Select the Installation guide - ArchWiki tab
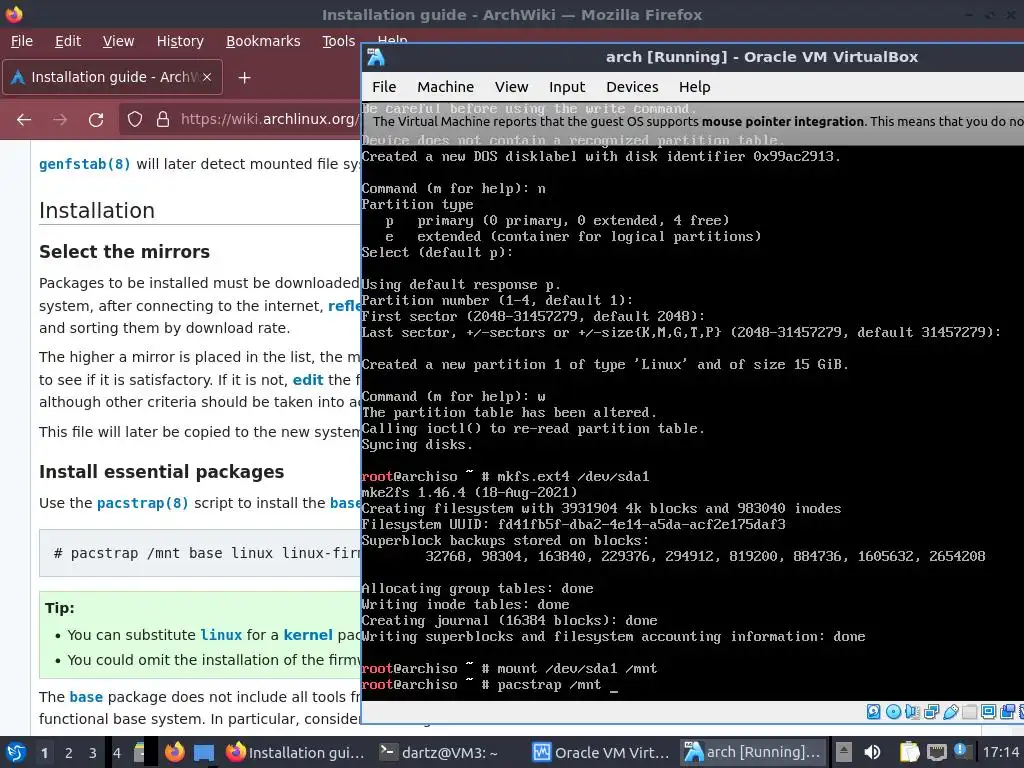Screen dimensions: 1024x768 [112, 77]
